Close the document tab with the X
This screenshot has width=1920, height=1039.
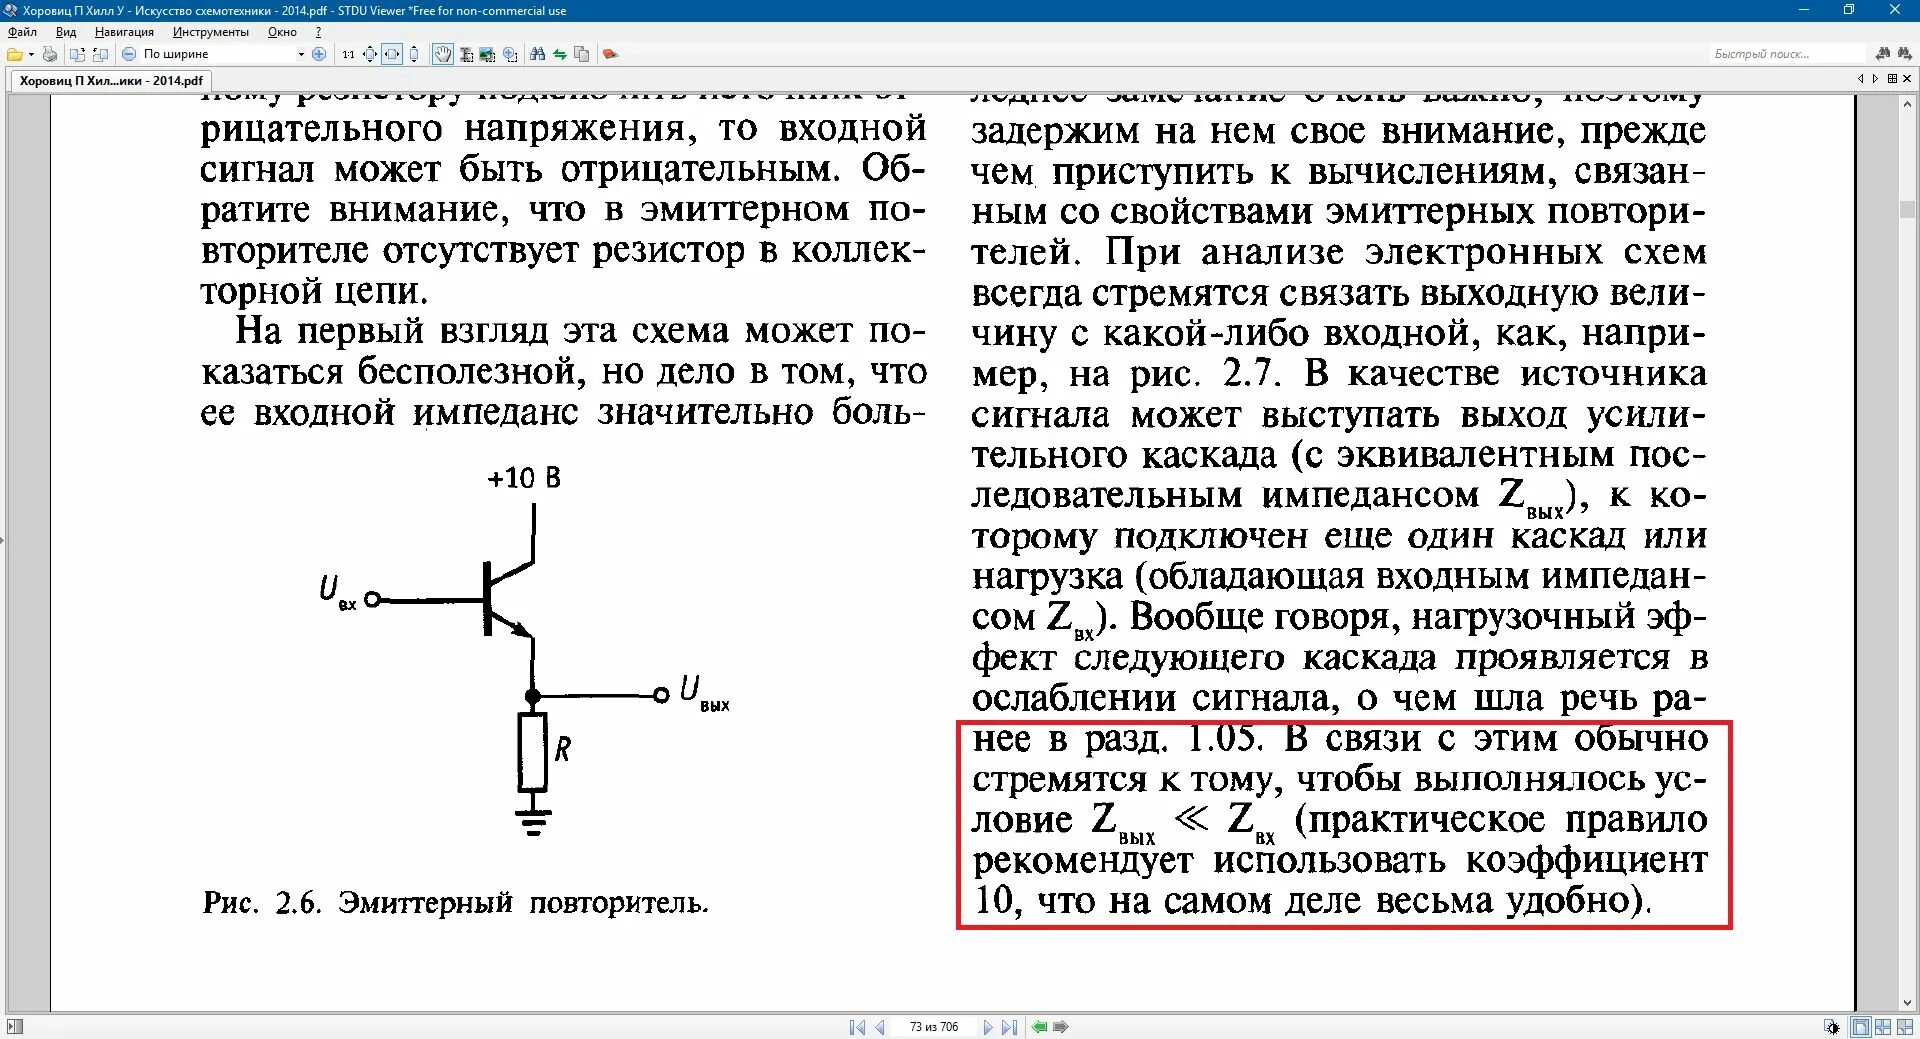click(x=1907, y=79)
